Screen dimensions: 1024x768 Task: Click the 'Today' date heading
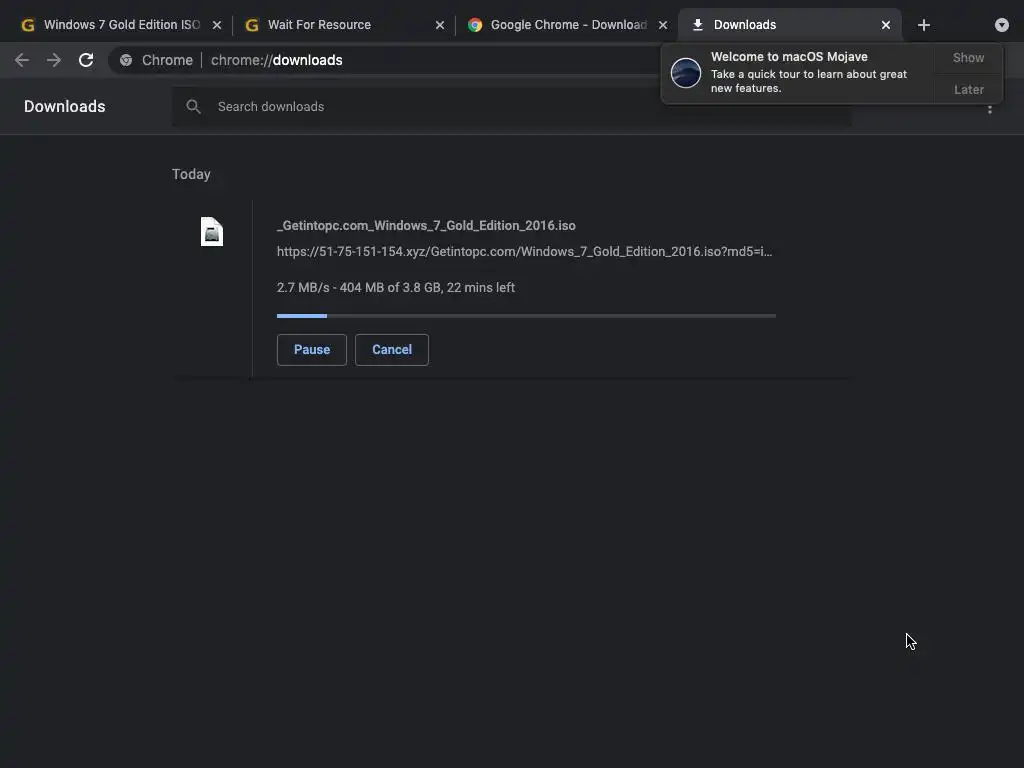(x=191, y=174)
